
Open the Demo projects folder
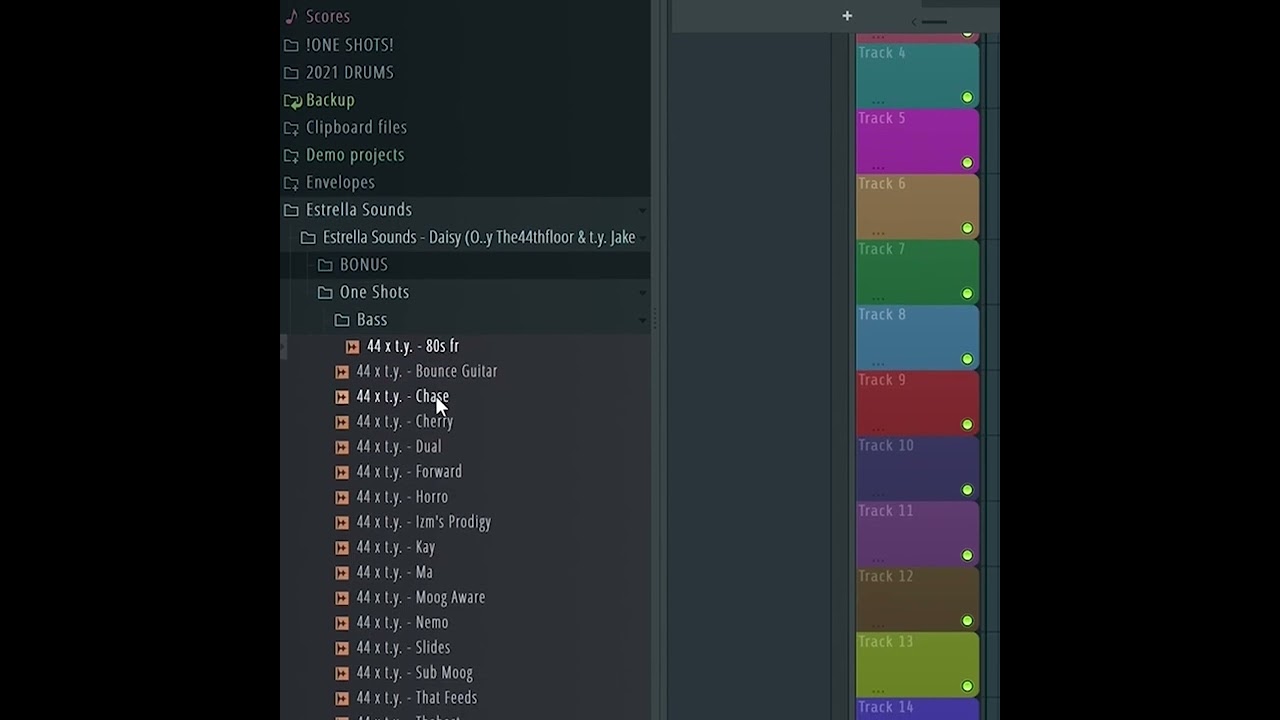pyautogui.click(x=355, y=155)
